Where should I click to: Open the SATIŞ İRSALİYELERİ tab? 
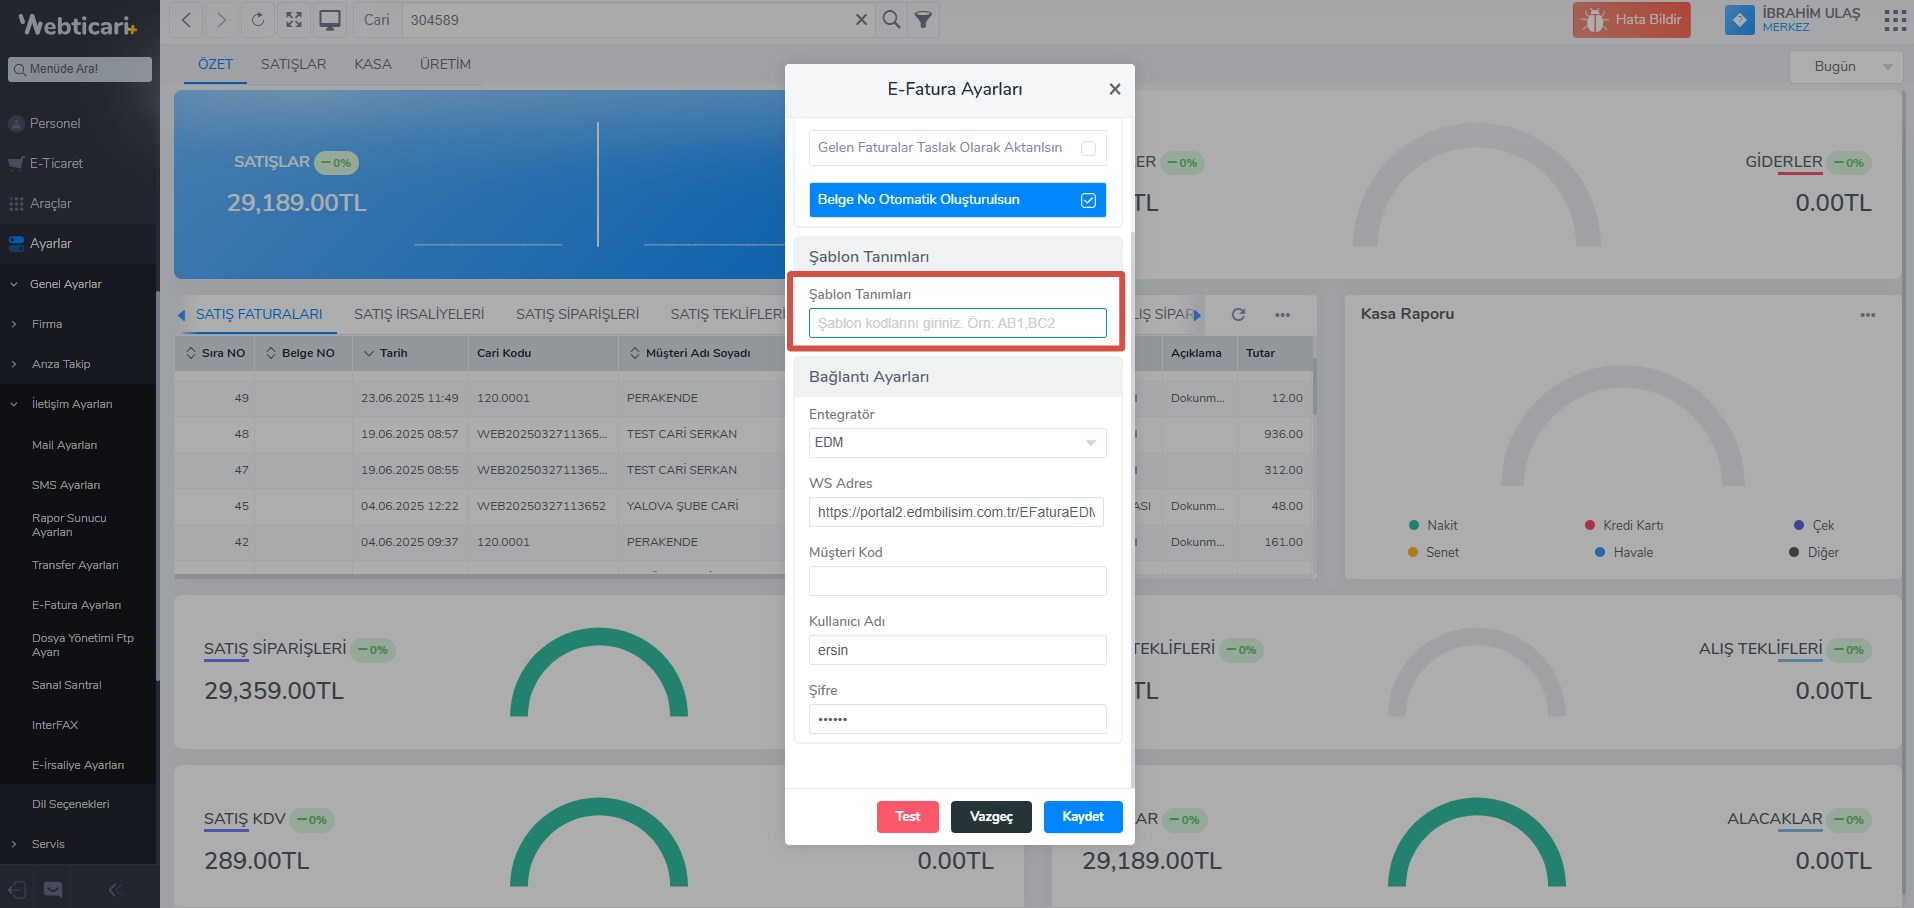click(x=419, y=314)
